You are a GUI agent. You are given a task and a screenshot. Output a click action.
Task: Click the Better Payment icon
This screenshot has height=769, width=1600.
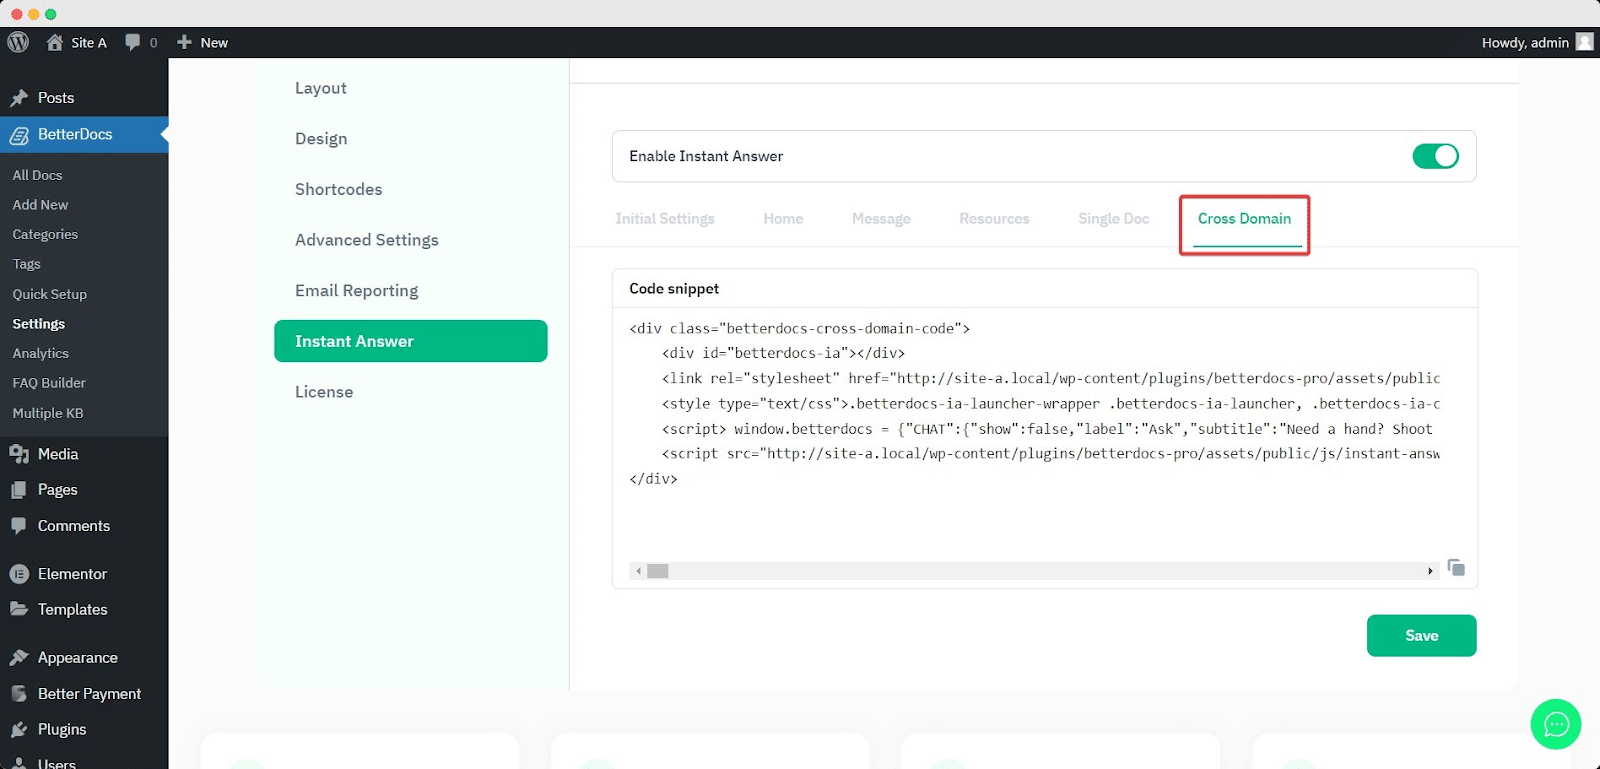tap(19, 694)
